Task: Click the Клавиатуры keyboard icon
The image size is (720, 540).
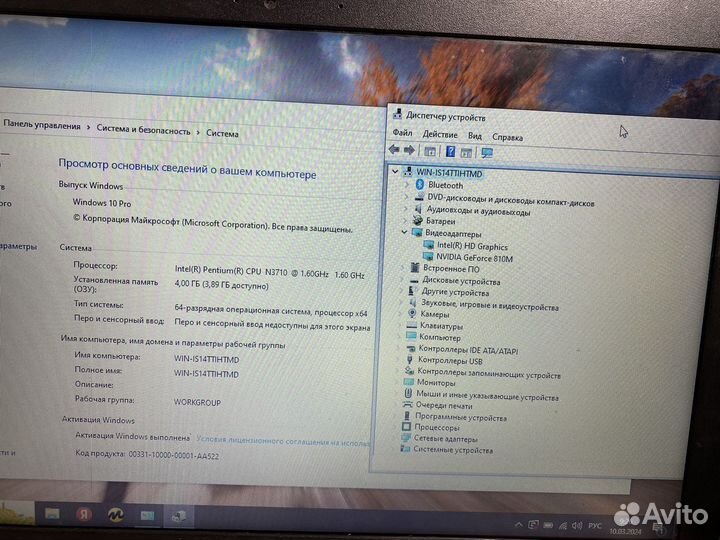Action: coord(412,325)
